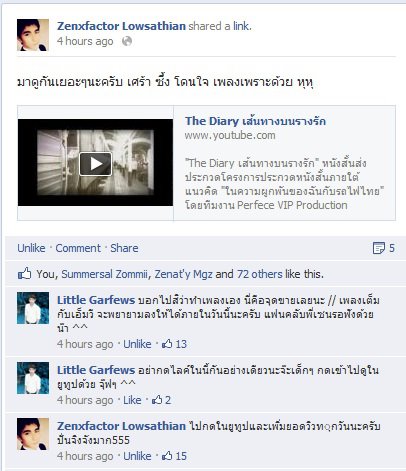This screenshot has height=471, width=406.
Task: Unlike the comment with 13 likes
Action: (137, 344)
